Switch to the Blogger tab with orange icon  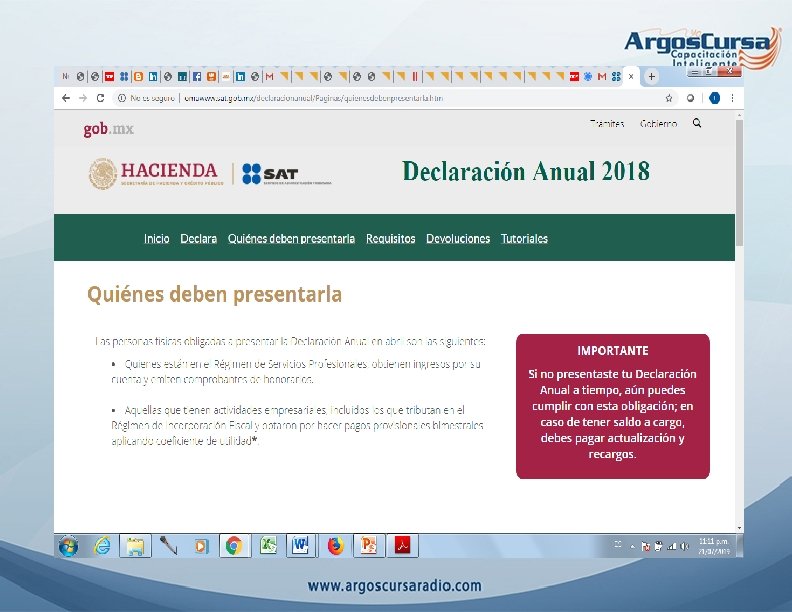[x=138, y=77]
